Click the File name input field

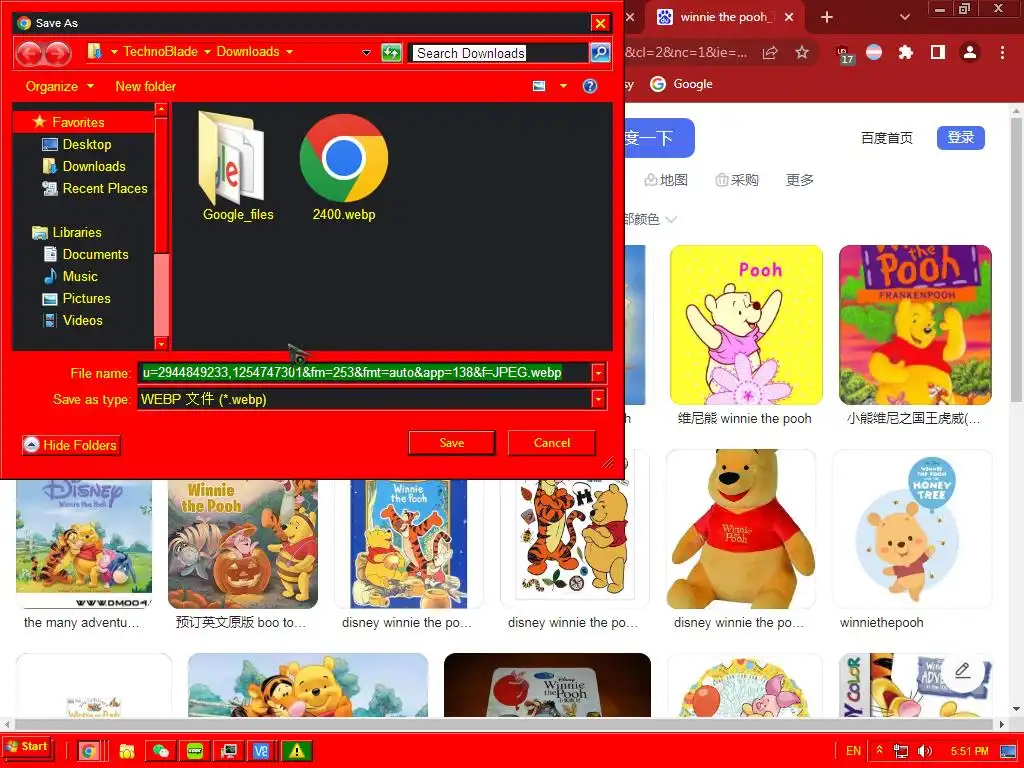[363, 373]
